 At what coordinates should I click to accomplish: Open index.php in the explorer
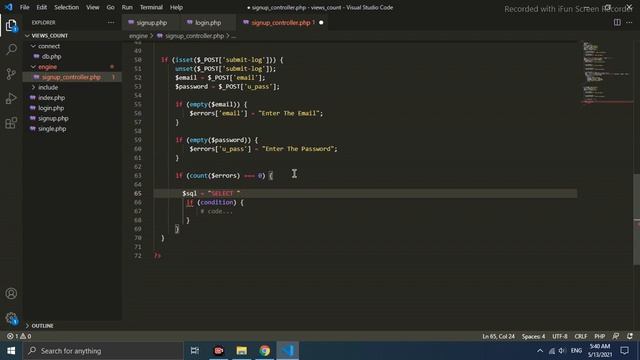coord(51,98)
